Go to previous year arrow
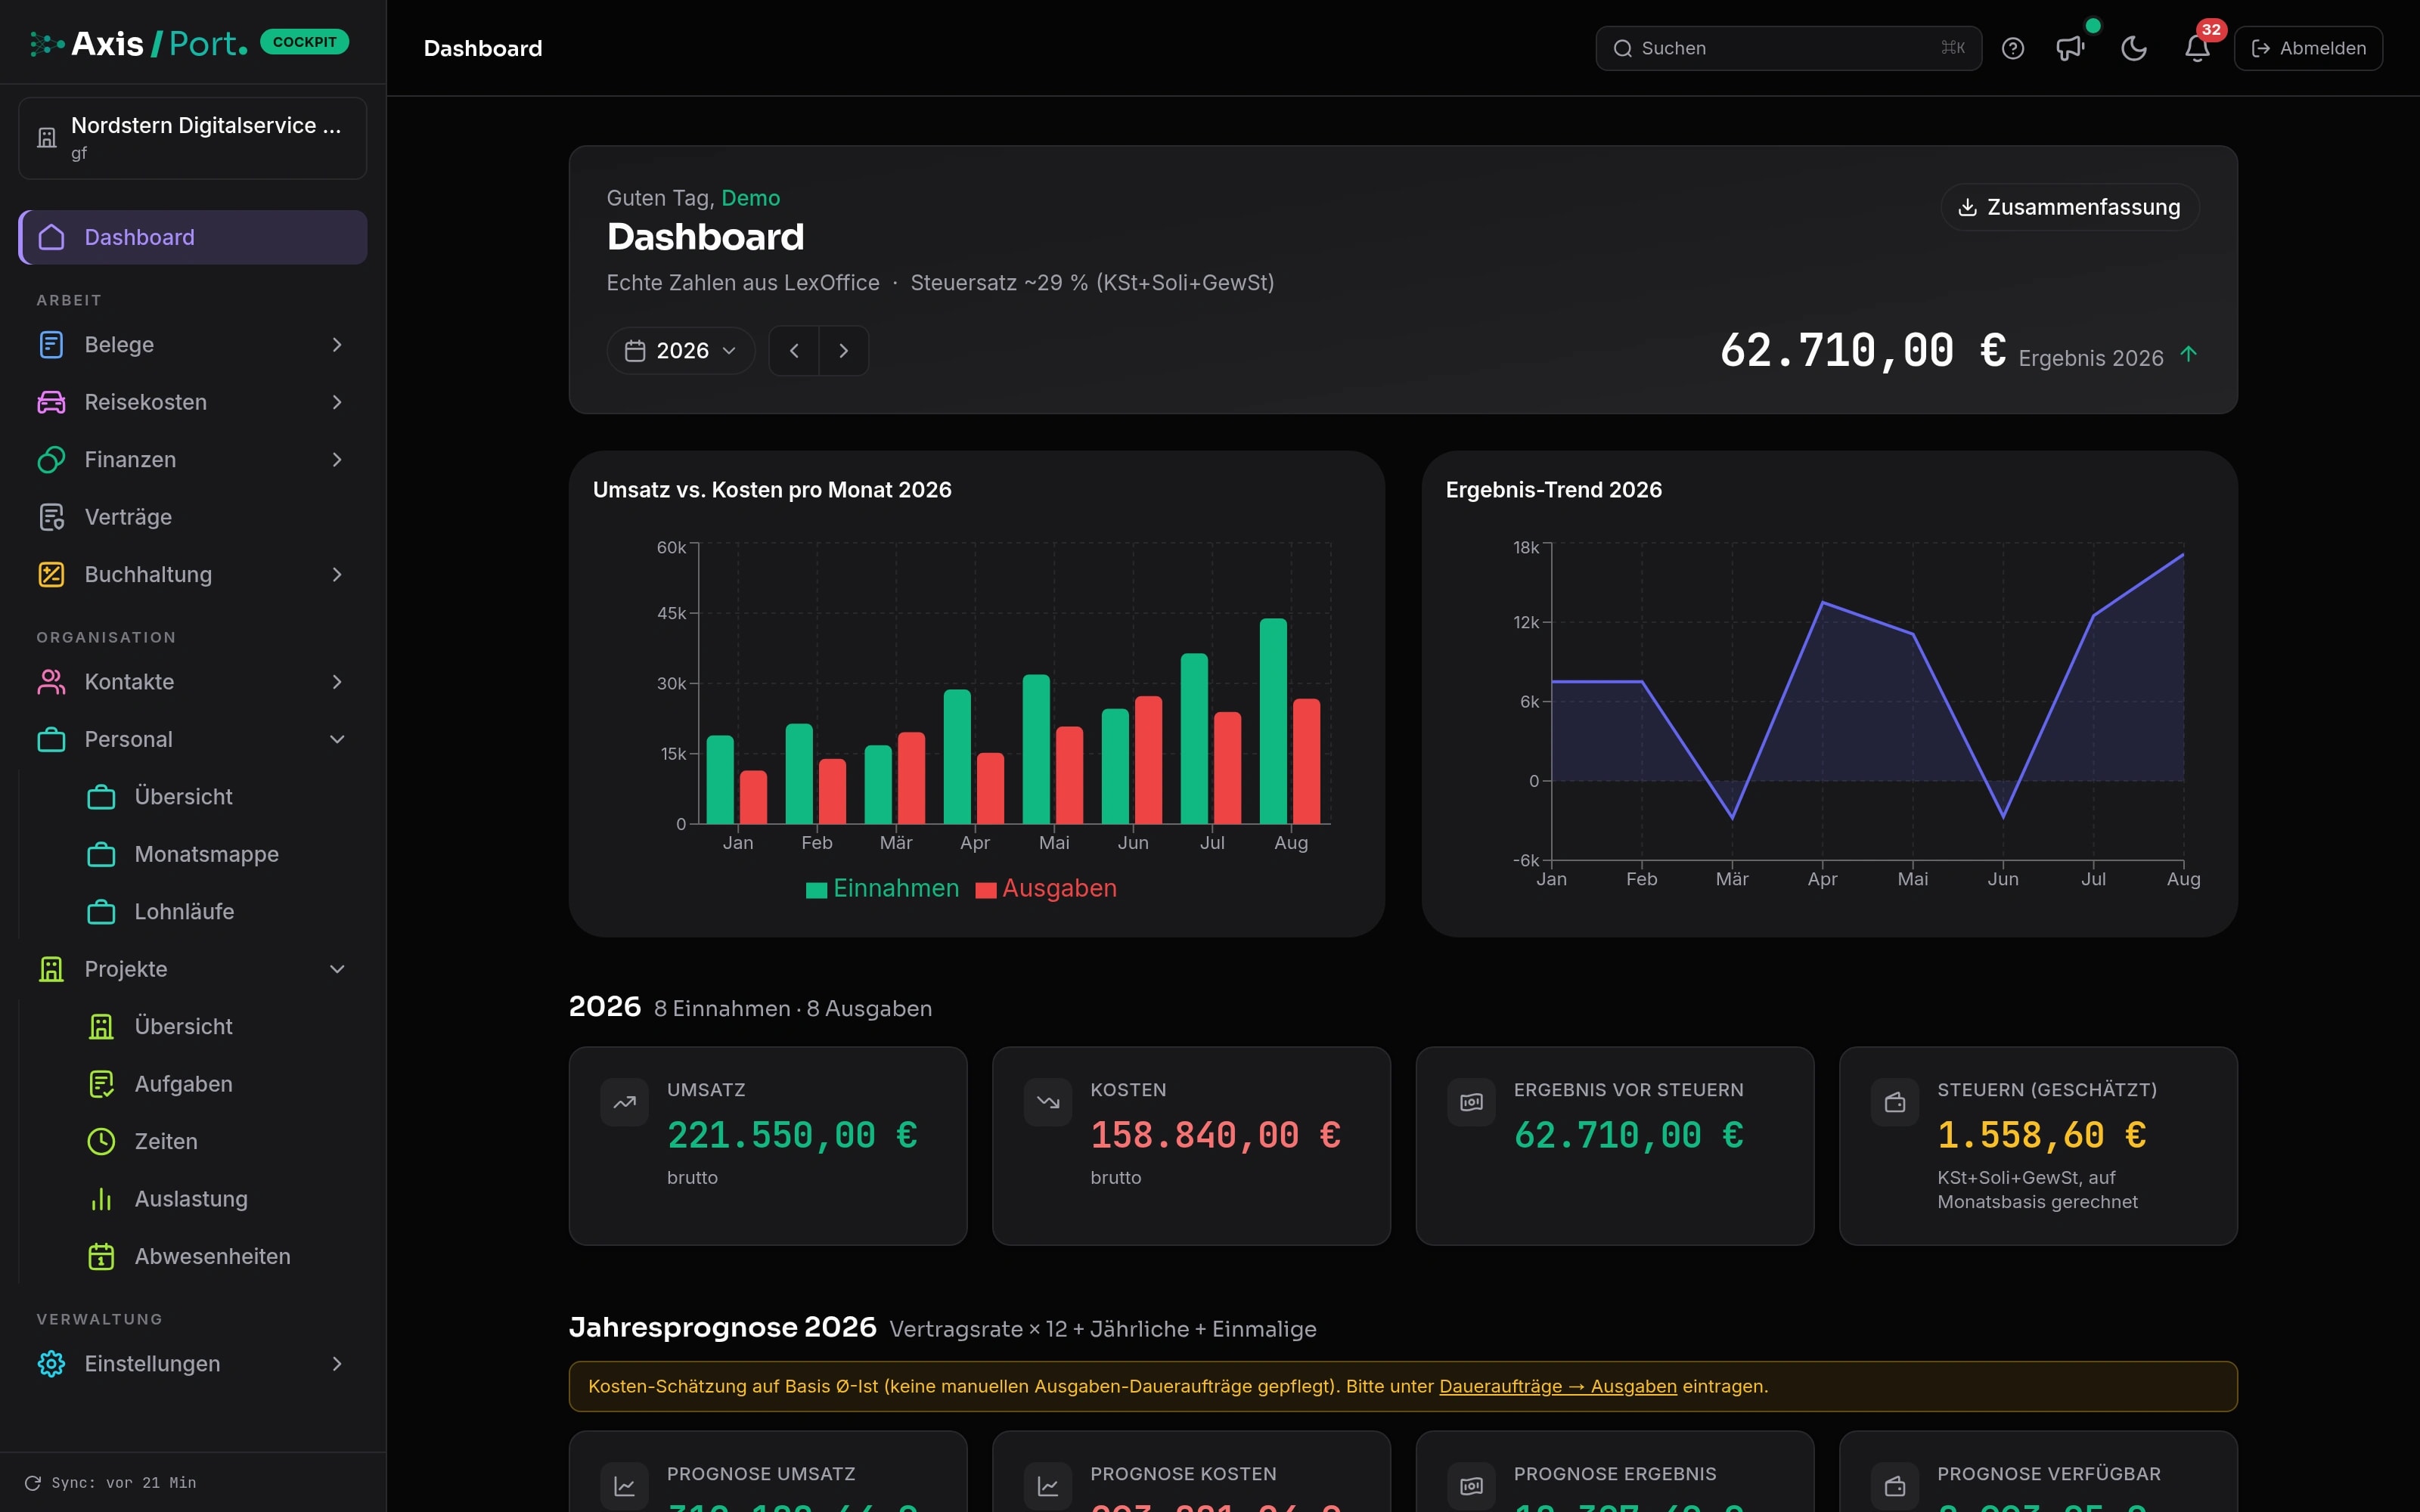Viewport: 2420px width, 1512px height. click(x=794, y=351)
